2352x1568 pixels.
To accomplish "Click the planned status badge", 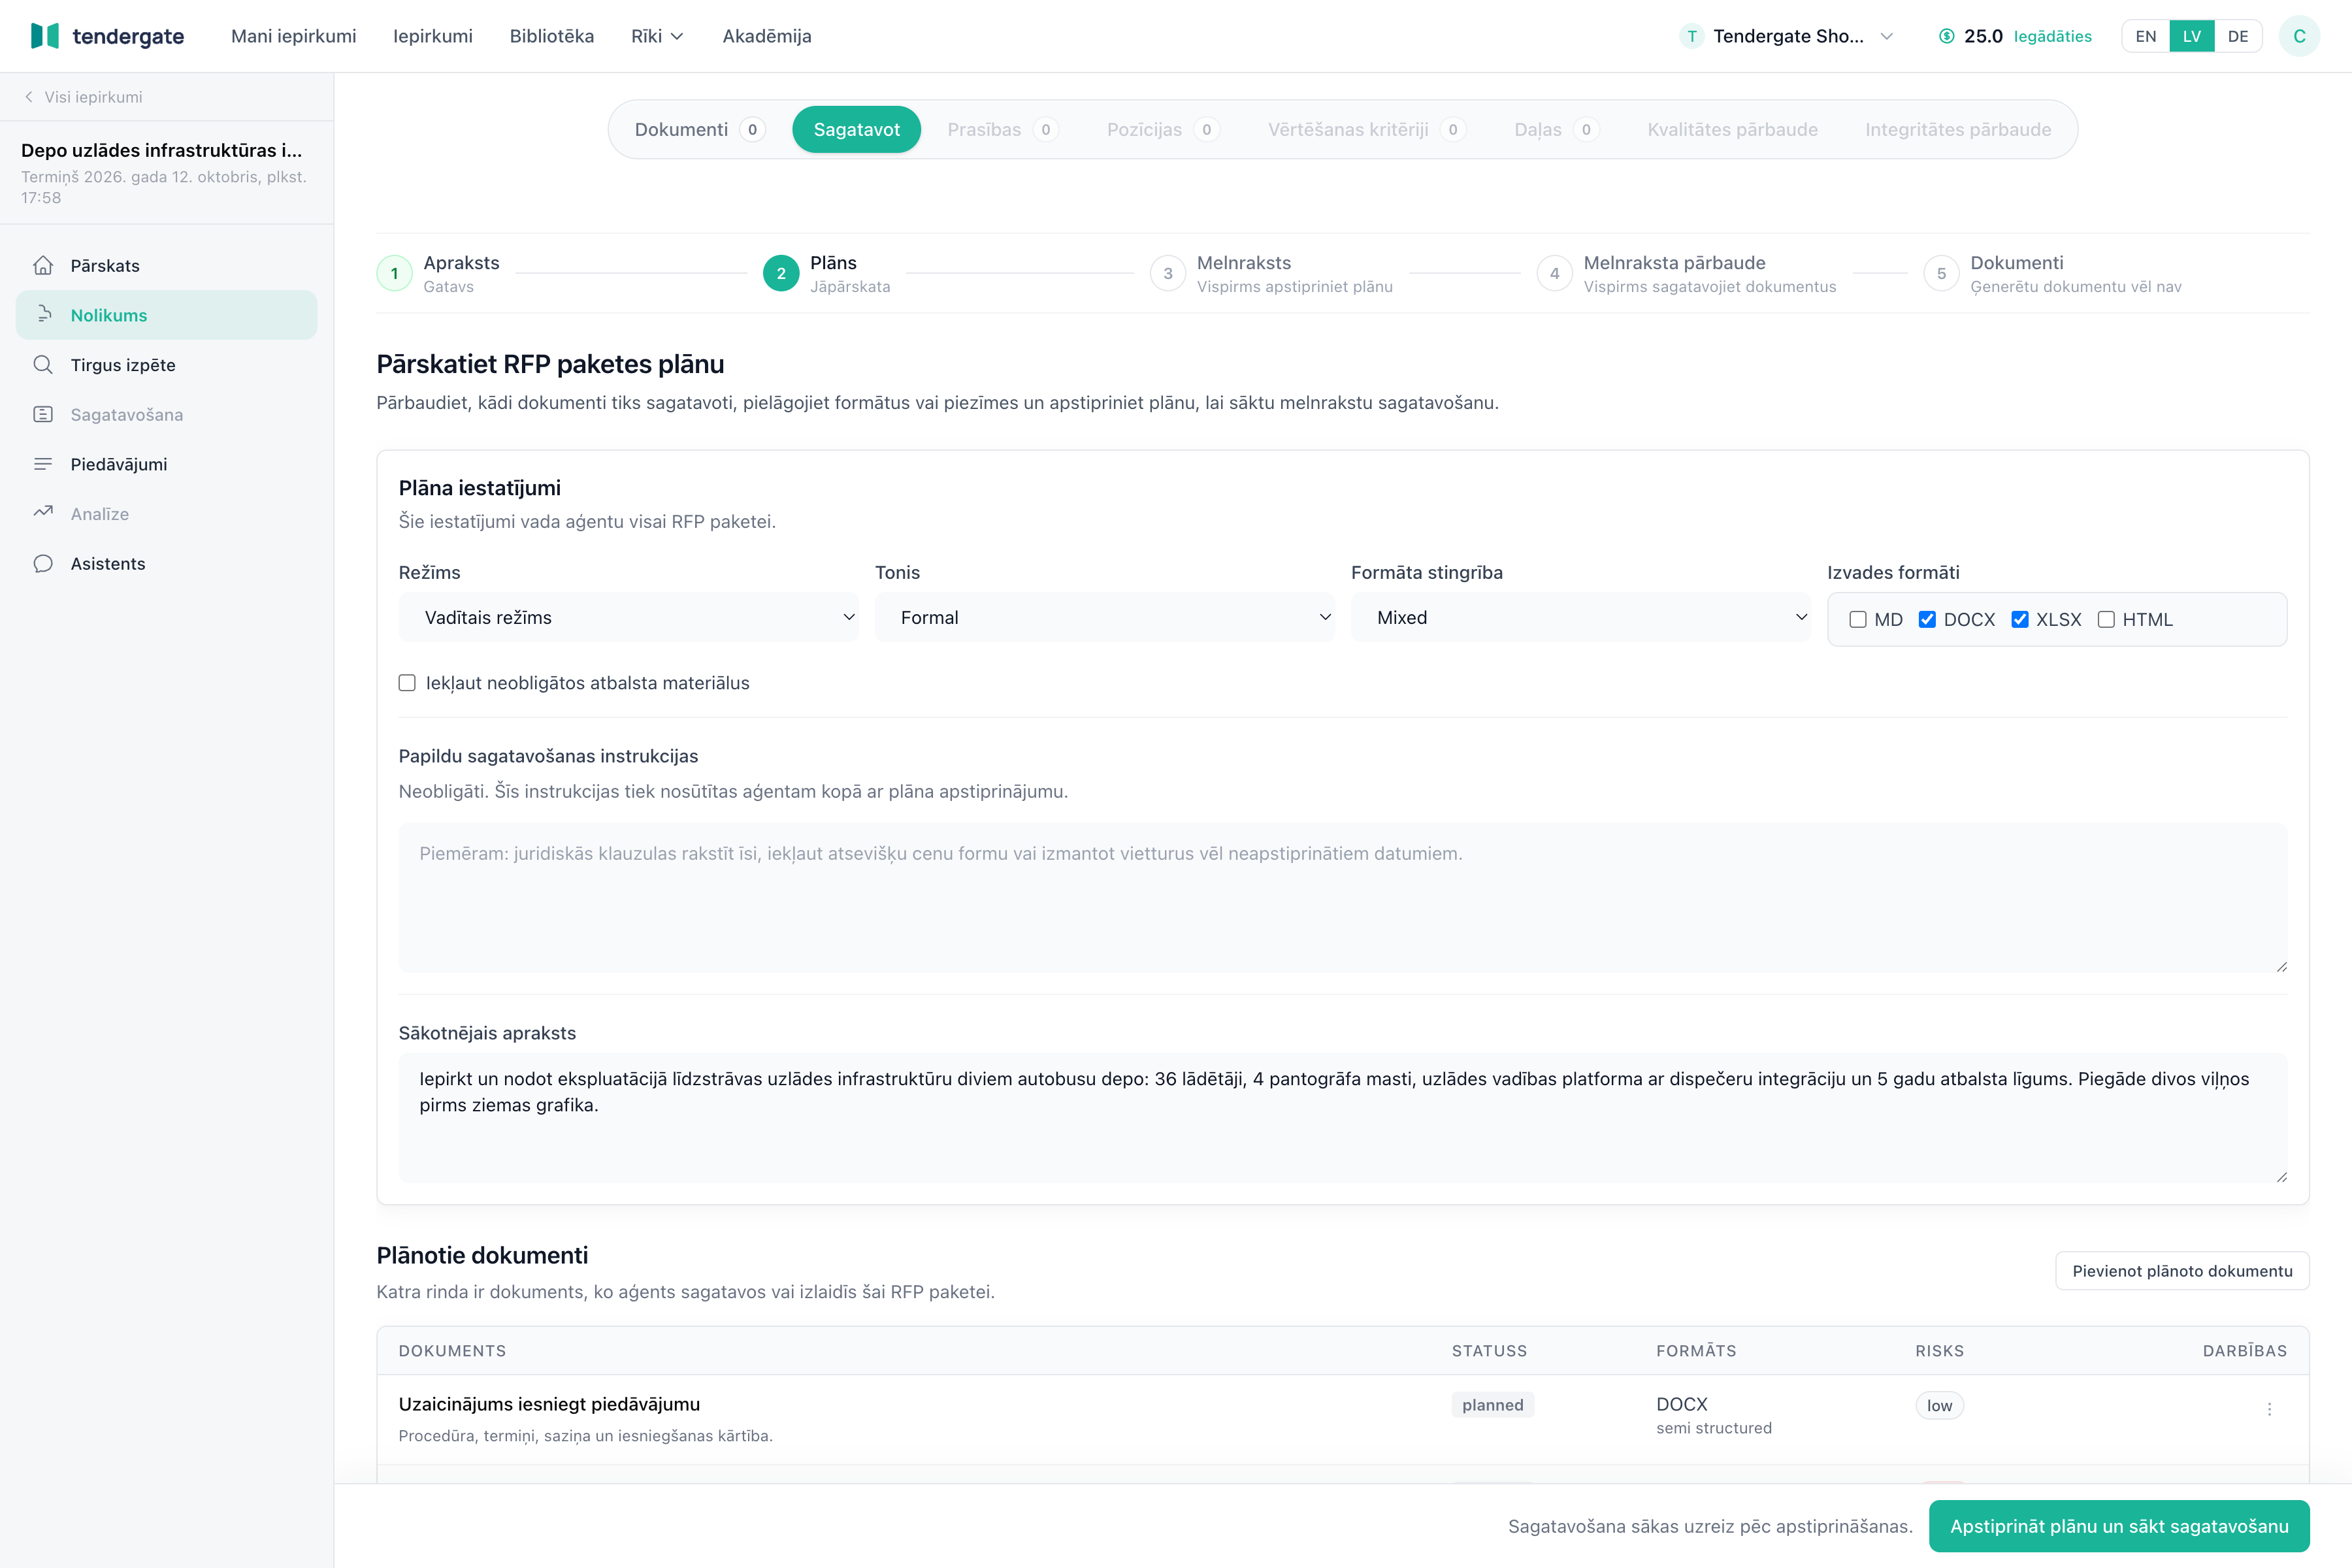I will point(1492,1405).
